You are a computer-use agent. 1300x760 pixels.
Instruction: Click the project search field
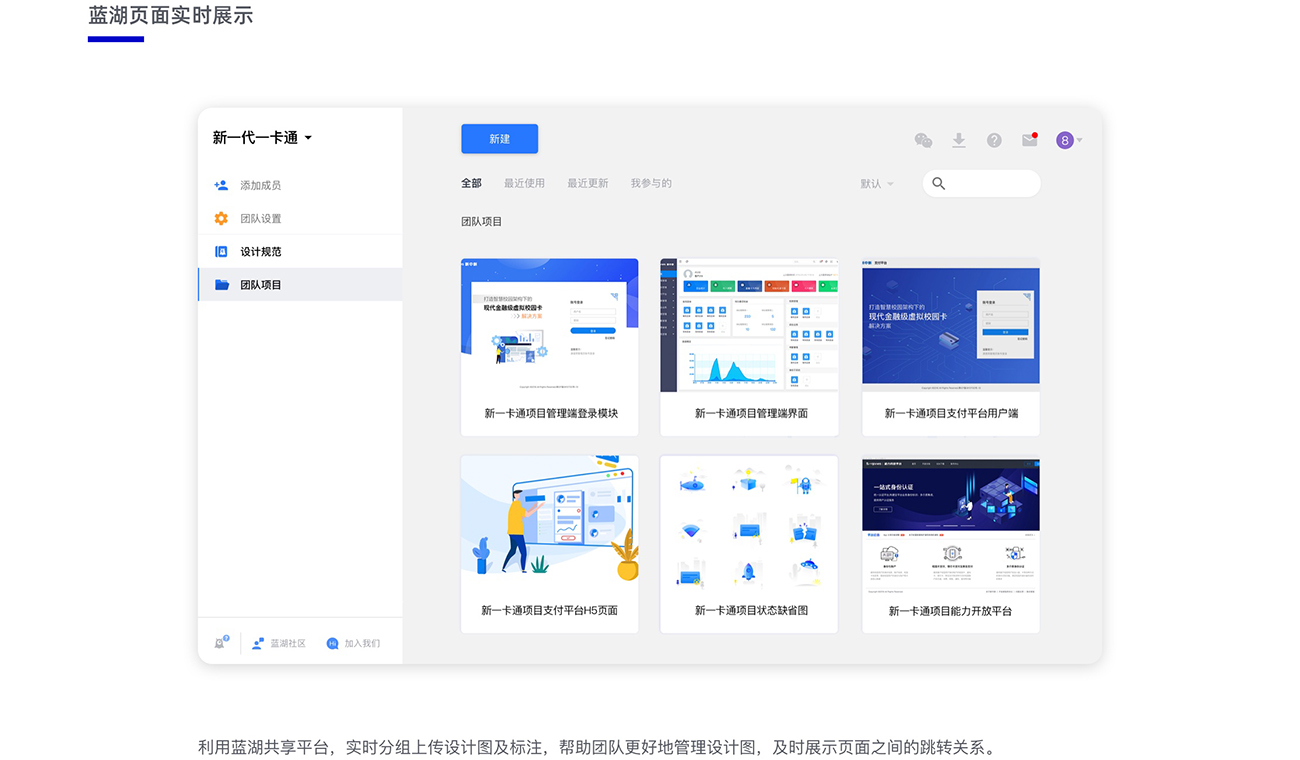click(x=981, y=184)
